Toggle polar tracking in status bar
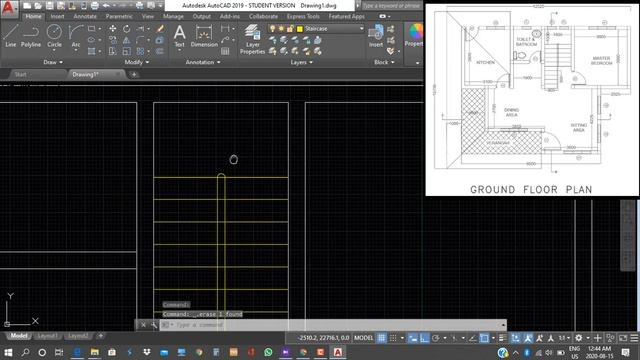The width and height of the screenshot is (640, 360). click(x=436, y=338)
